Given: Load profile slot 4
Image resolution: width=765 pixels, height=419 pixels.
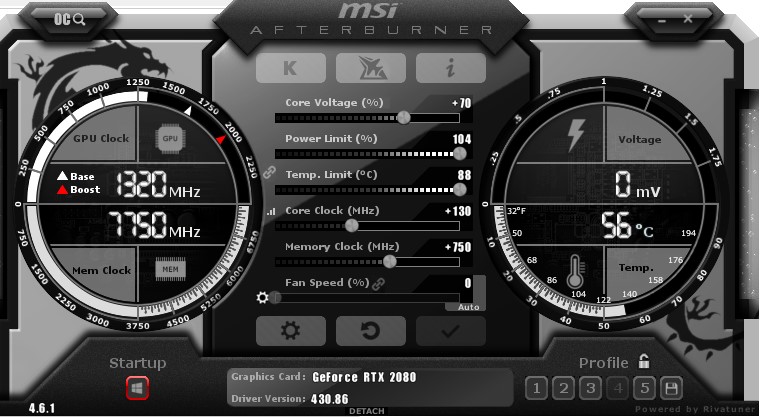Looking at the screenshot, I should click(618, 388).
